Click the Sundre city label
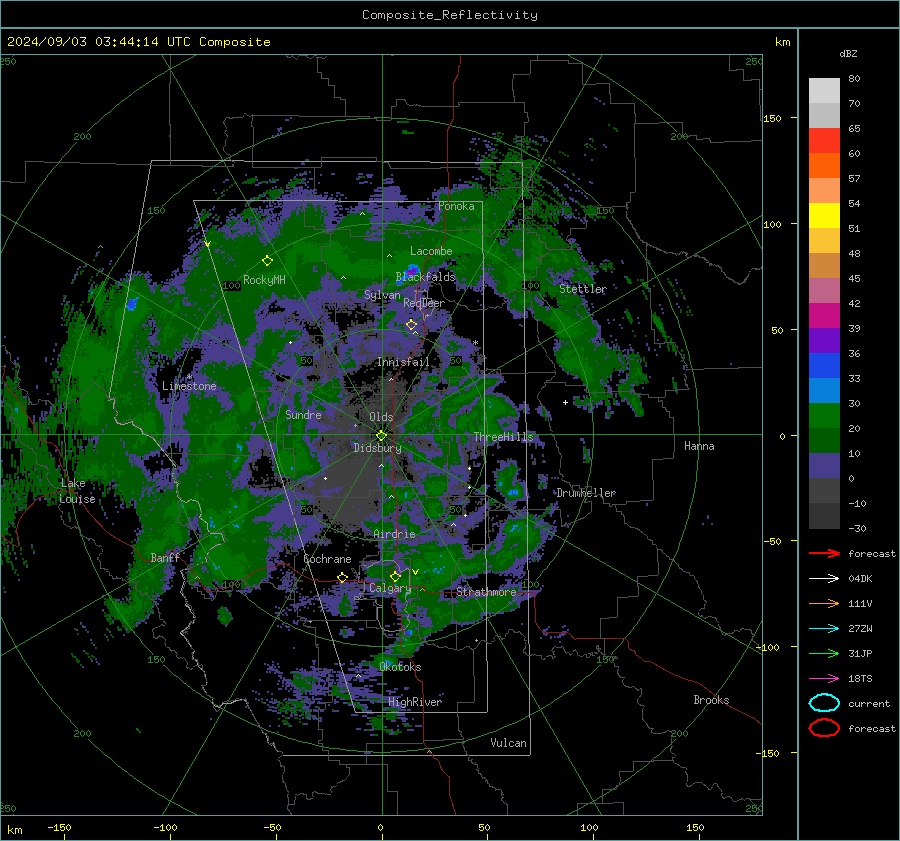This screenshot has width=900, height=841. click(303, 415)
